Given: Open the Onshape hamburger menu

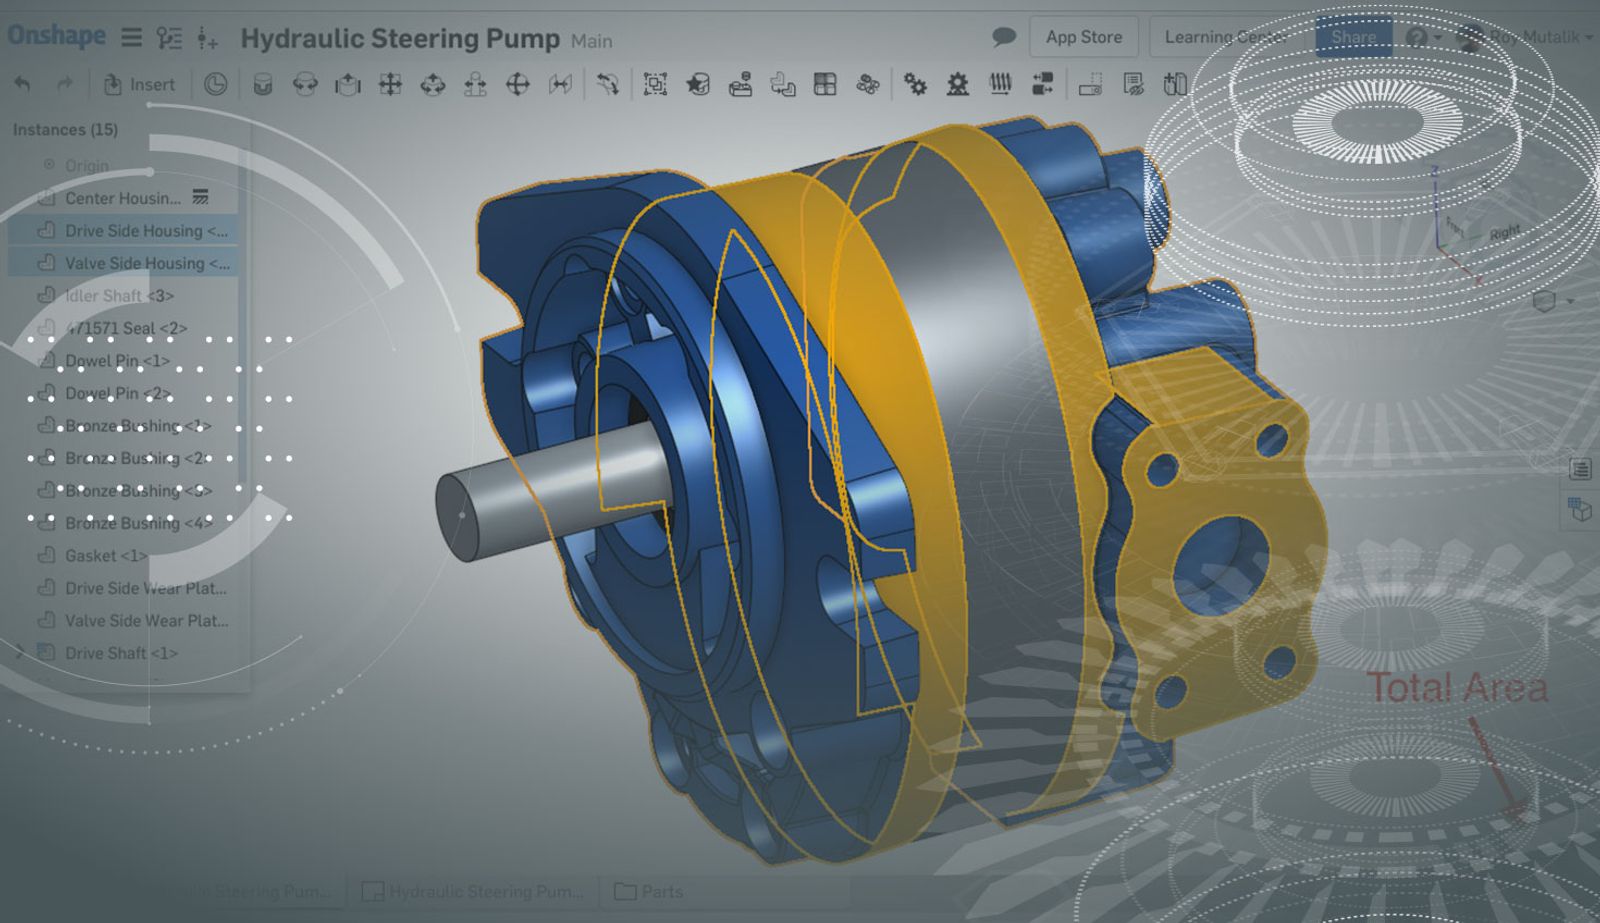Looking at the screenshot, I should 131,38.
